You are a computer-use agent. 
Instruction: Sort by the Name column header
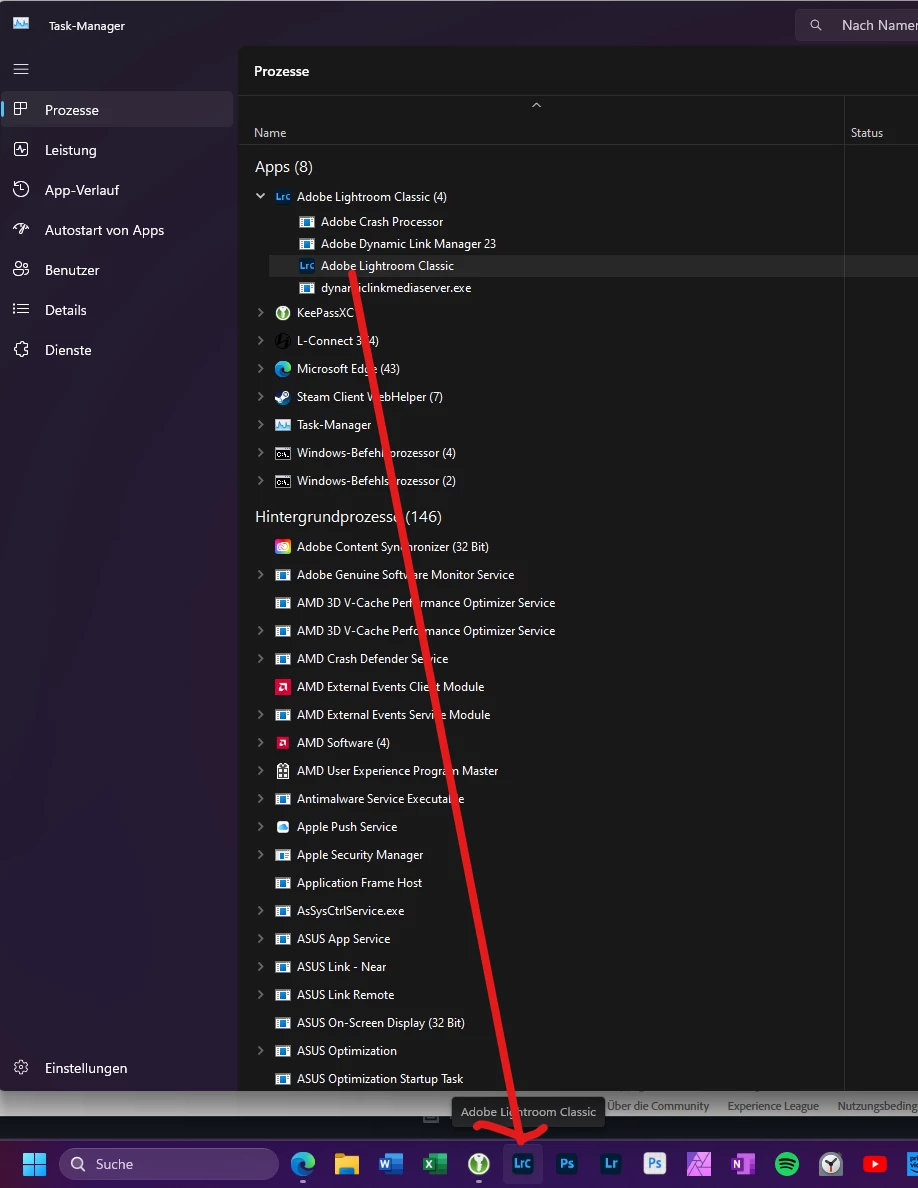270,133
